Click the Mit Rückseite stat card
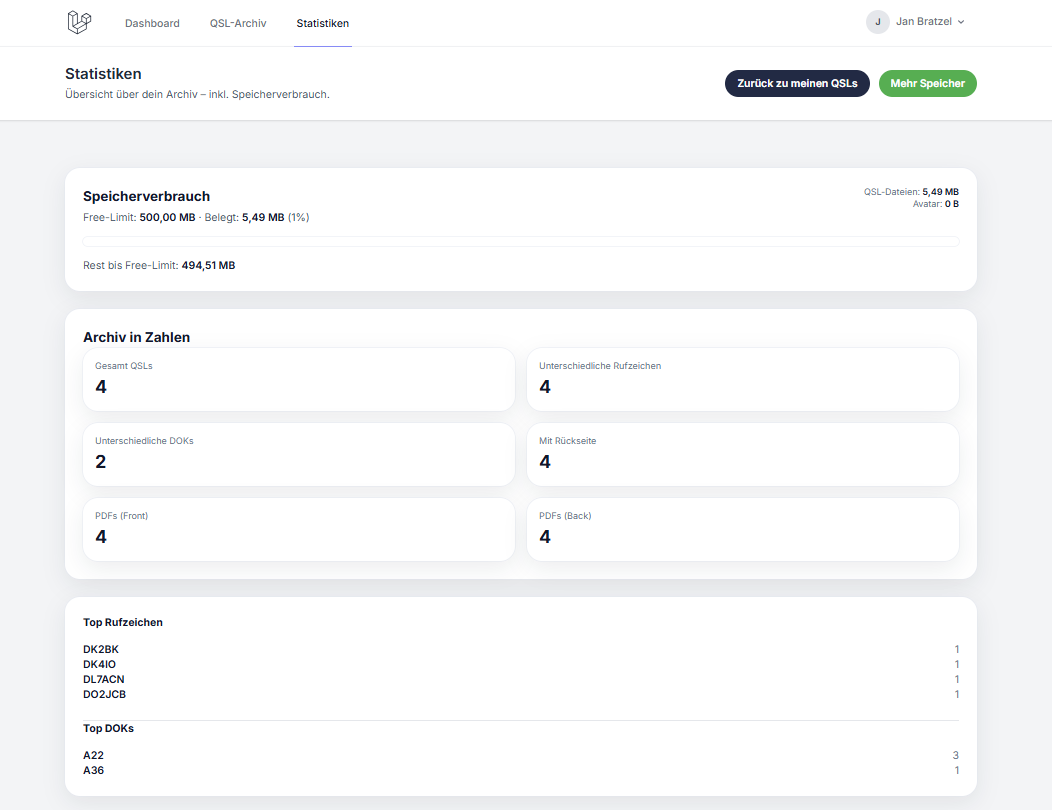Image resolution: width=1052 pixels, height=810 pixels. 742,454
